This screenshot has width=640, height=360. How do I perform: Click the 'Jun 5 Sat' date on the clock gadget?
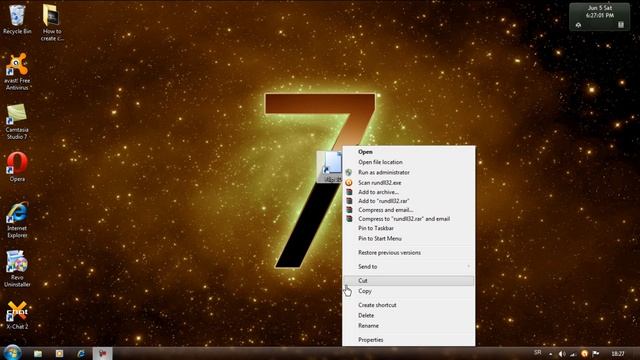[600, 8]
